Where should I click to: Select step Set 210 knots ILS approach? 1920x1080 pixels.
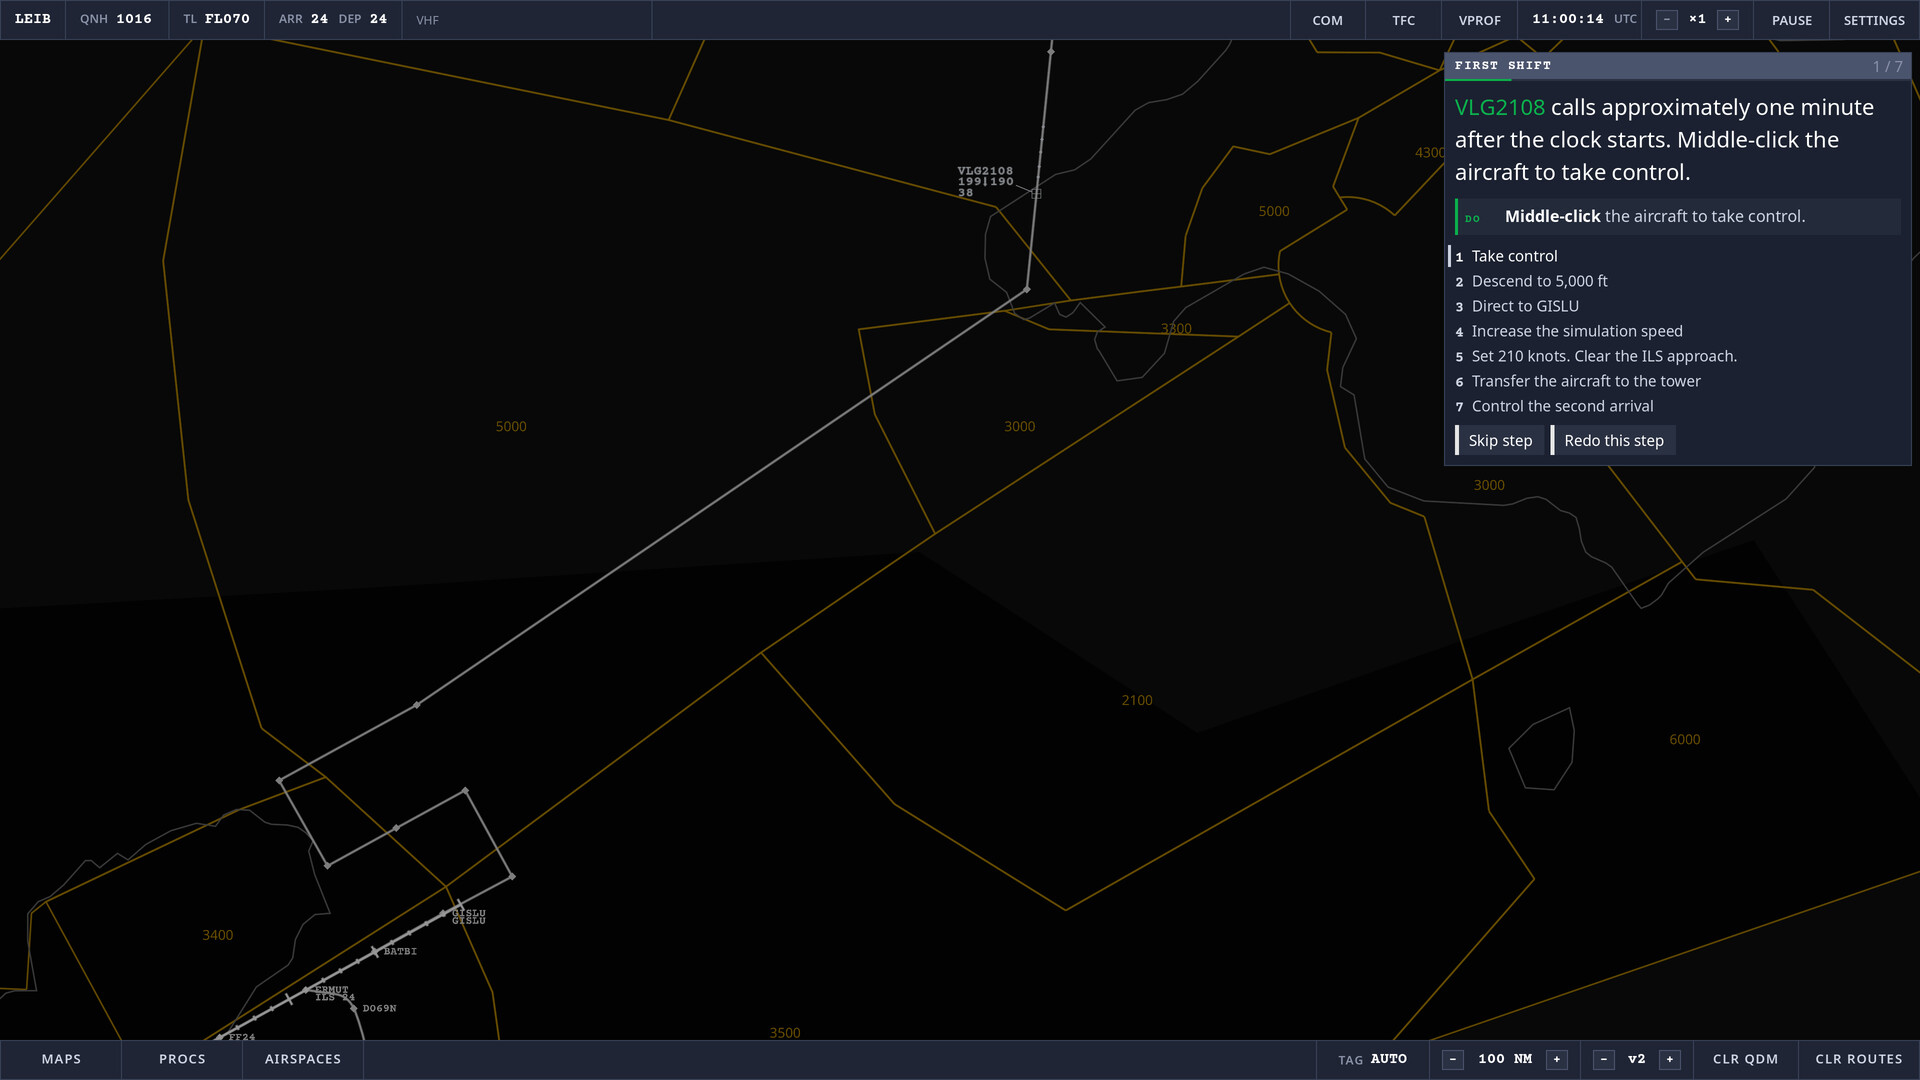click(x=1676, y=356)
